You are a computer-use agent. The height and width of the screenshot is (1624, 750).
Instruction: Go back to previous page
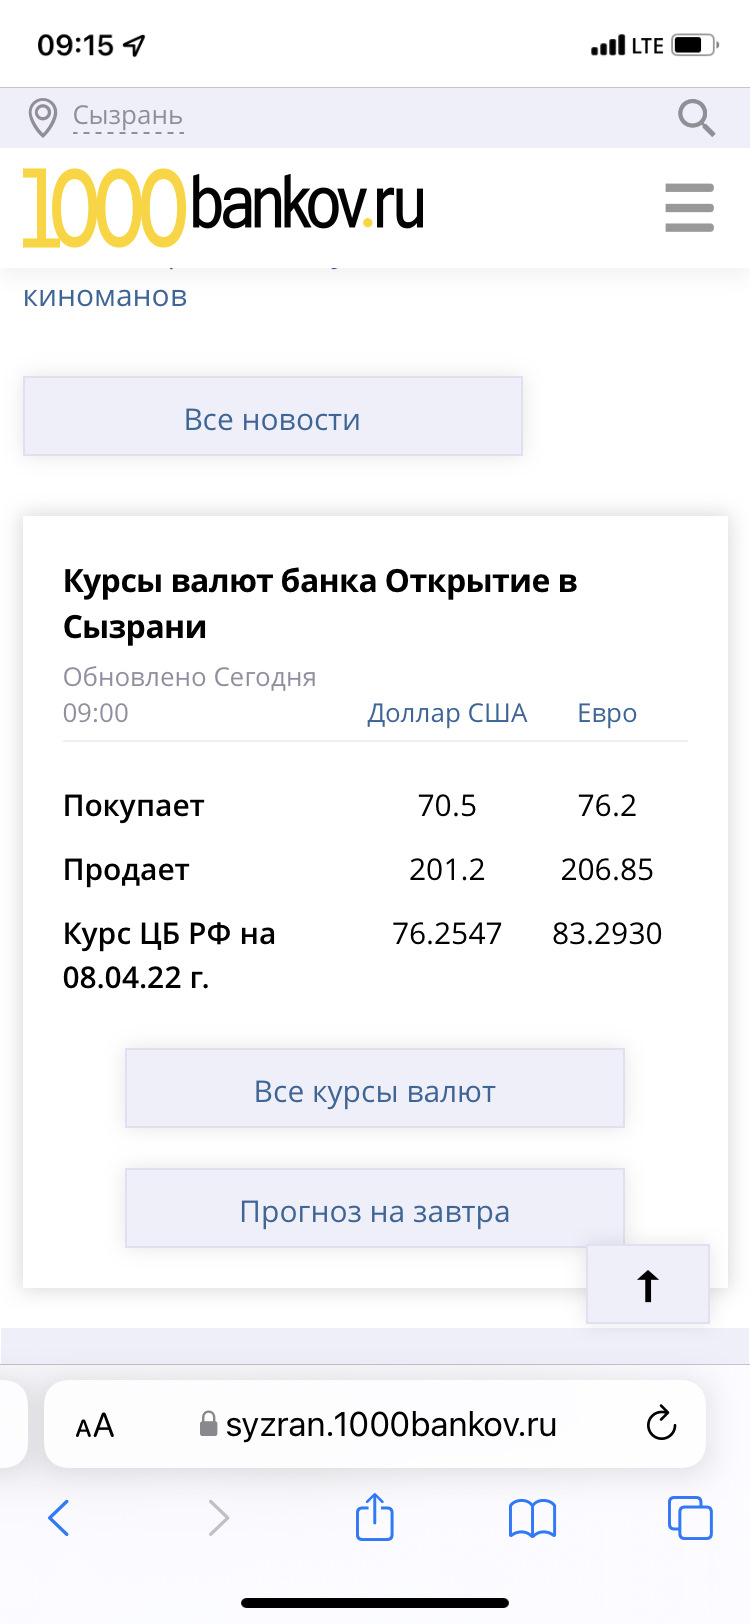point(60,1518)
